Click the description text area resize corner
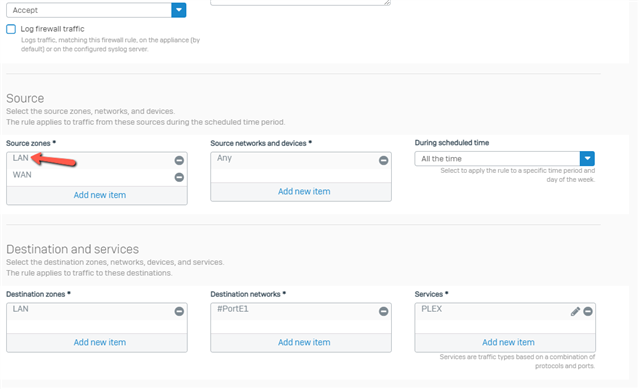This screenshot has width=639, height=389. coord(387,2)
